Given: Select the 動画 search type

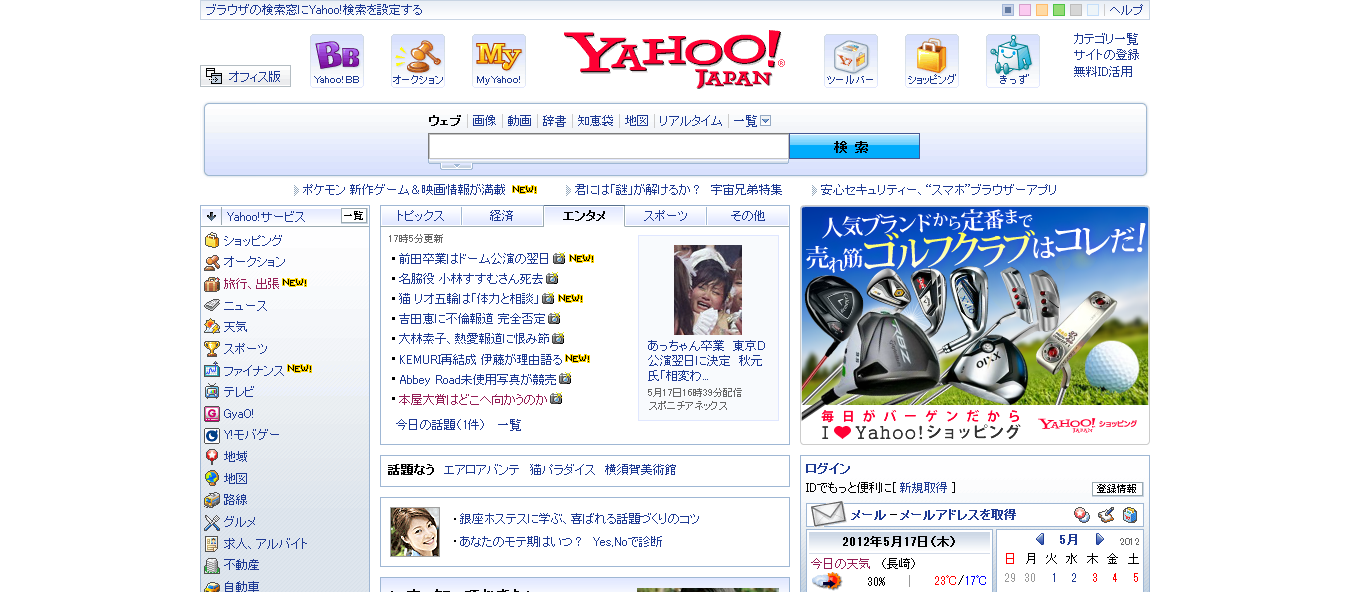Looking at the screenshot, I should point(519,121).
